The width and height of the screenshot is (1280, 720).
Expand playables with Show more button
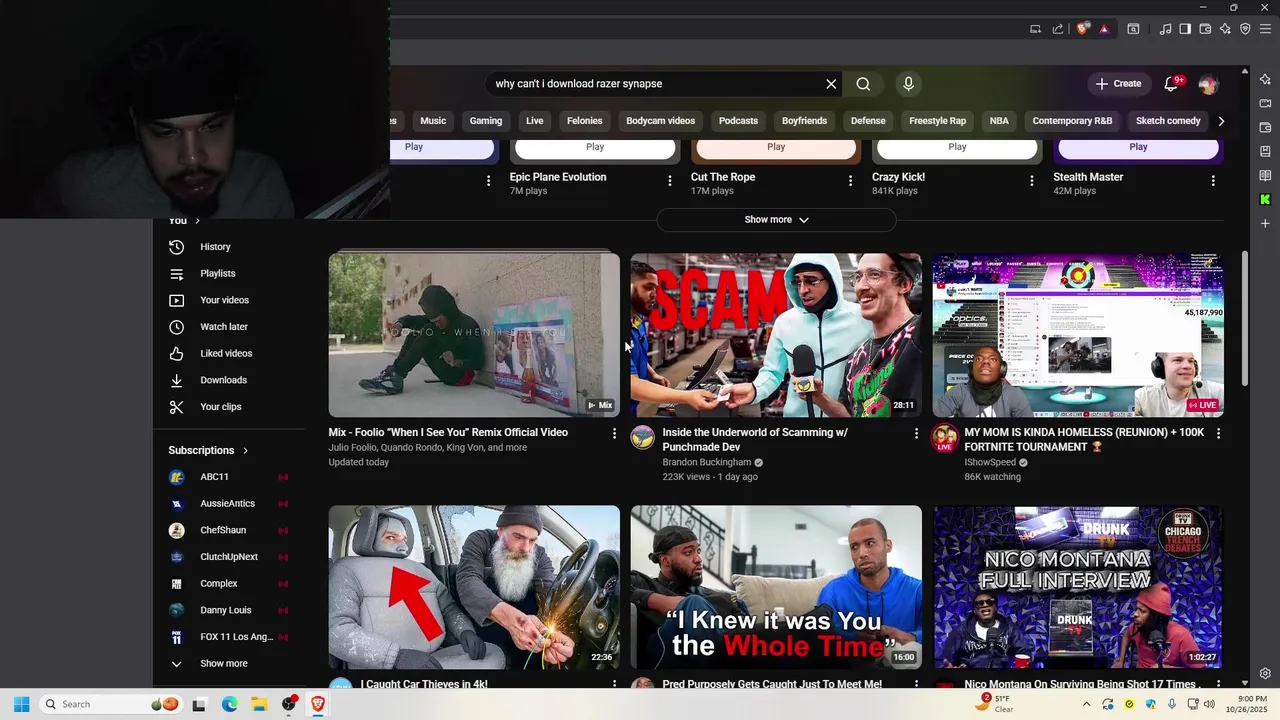click(x=776, y=220)
